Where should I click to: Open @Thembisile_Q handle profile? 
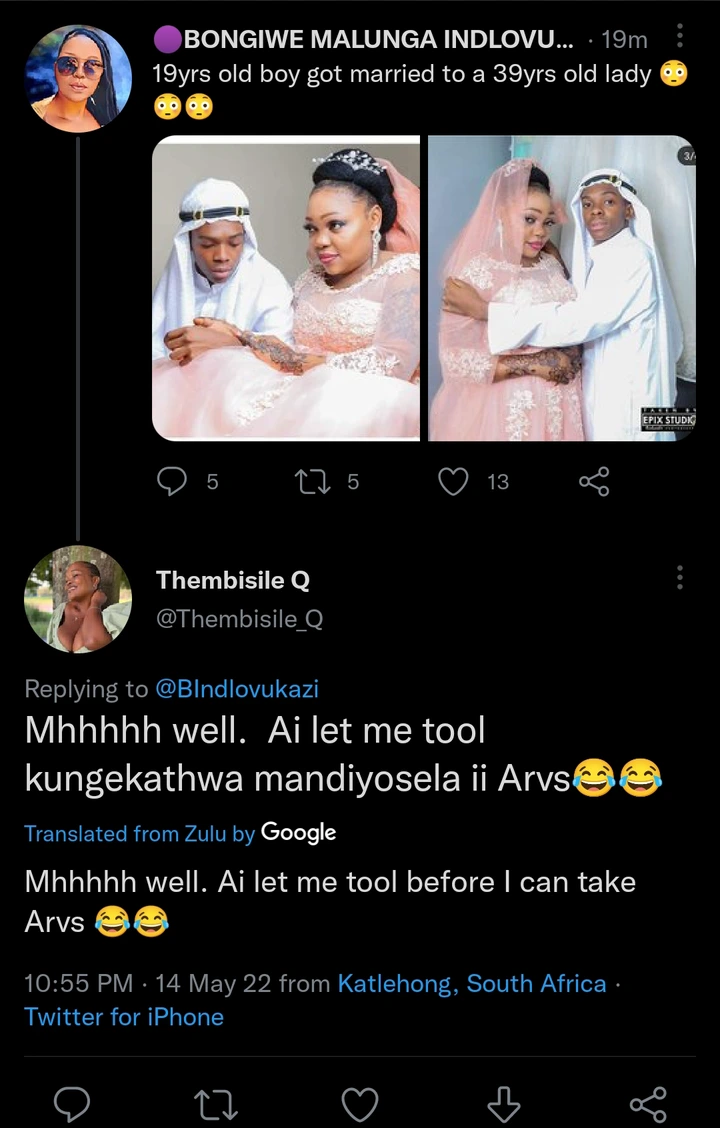pos(239,619)
